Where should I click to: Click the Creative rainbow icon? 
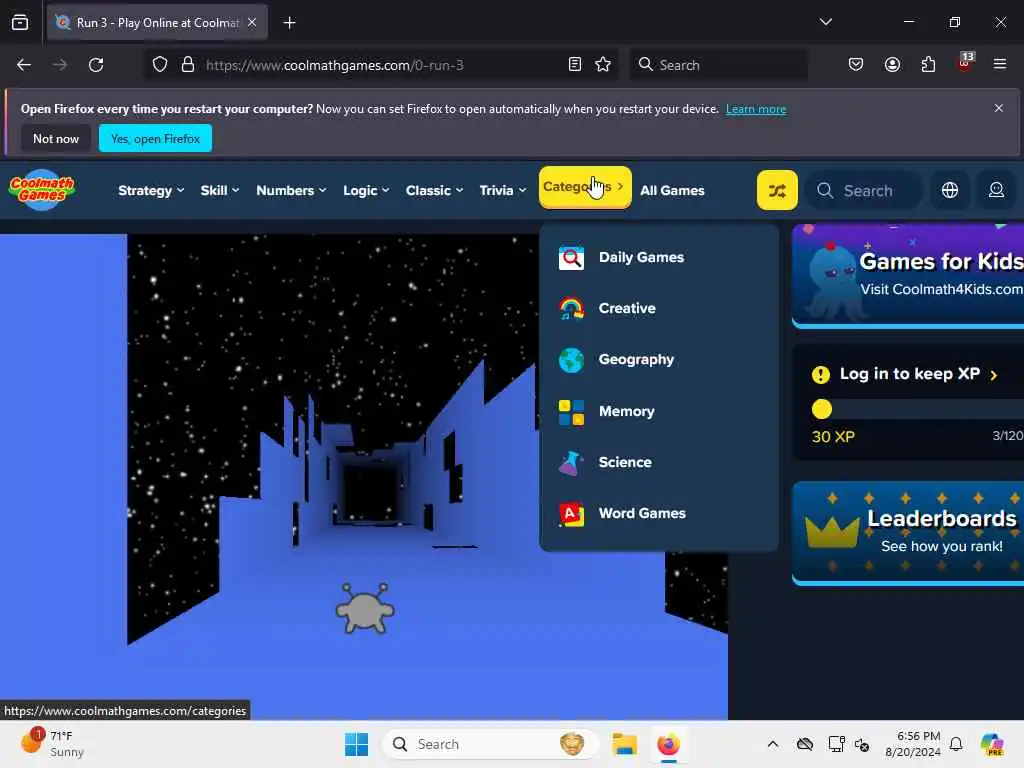(x=571, y=308)
